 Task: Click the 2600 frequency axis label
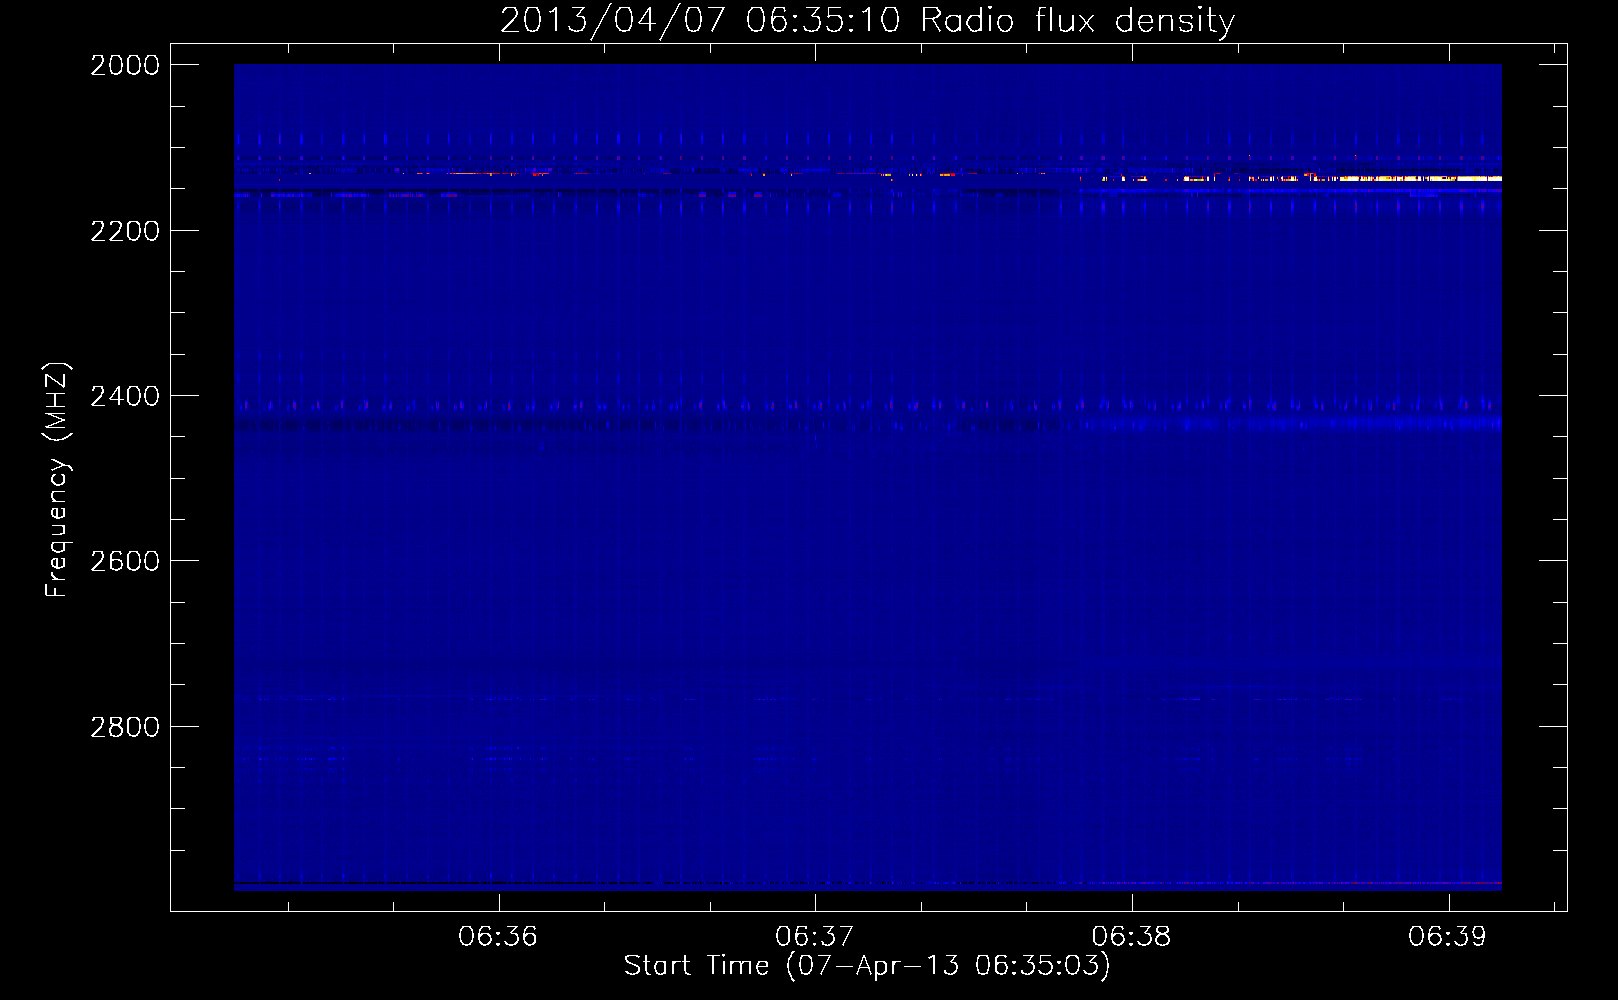[125, 562]
